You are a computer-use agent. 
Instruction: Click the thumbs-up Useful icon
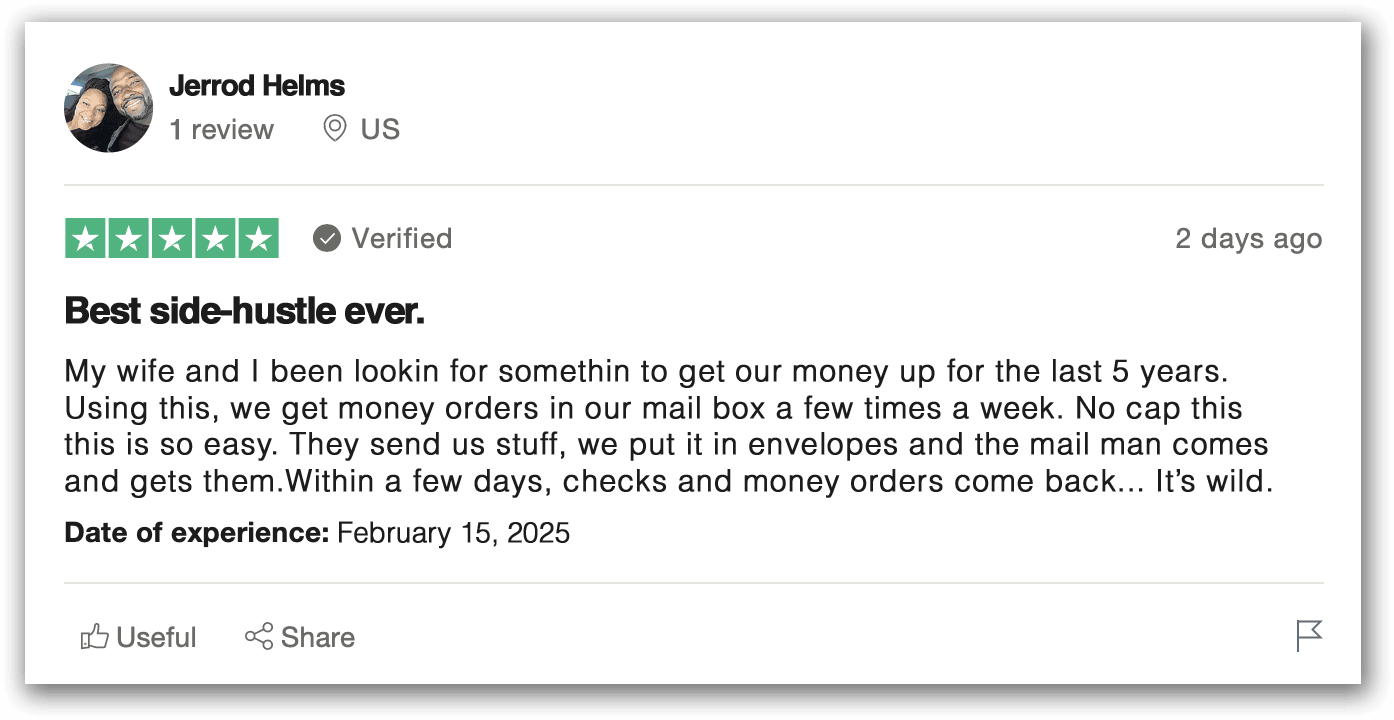(94, 637)
